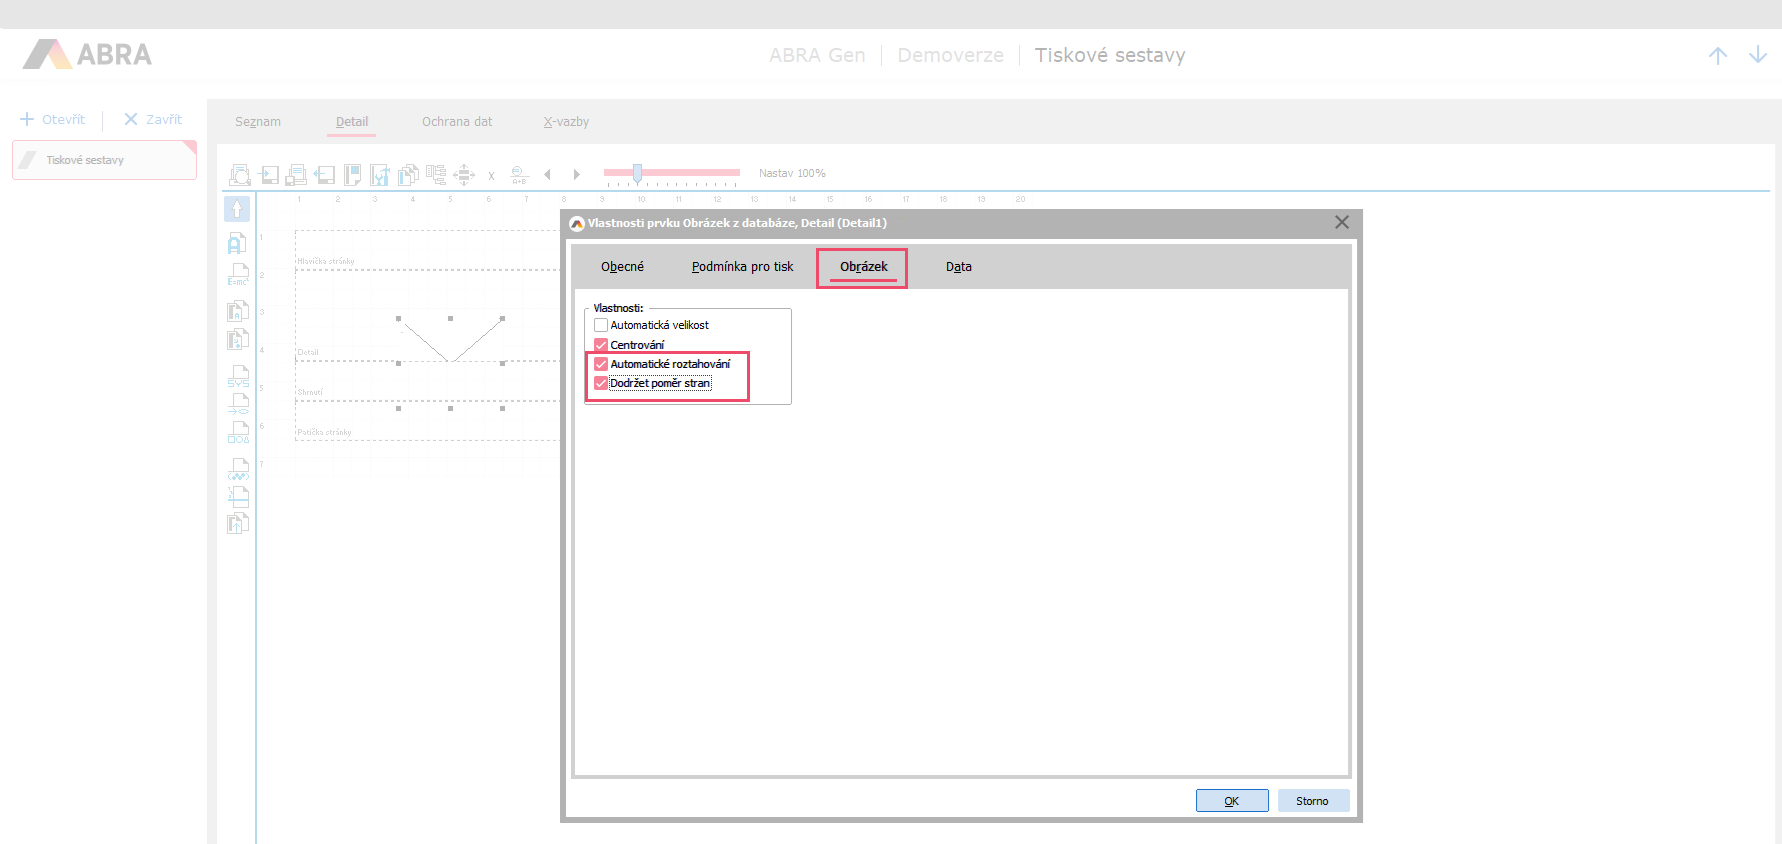Click the A+B expression icon in toolbar
1782x844 pixels.
click(519, 175)
